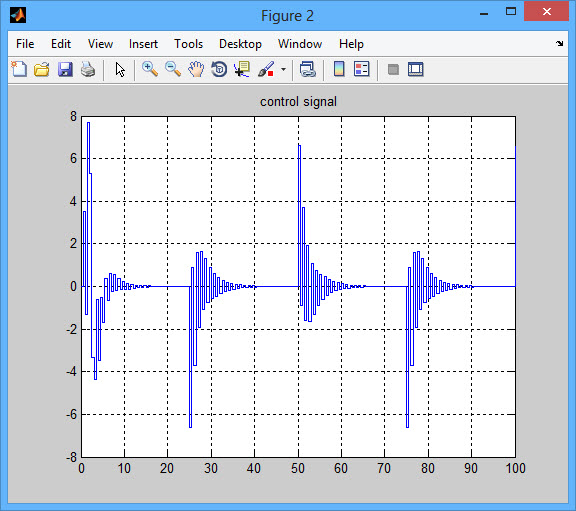Select the Rotate 3D tool
The width and height of the screenshot is (576, 511).
click(219, 69)
